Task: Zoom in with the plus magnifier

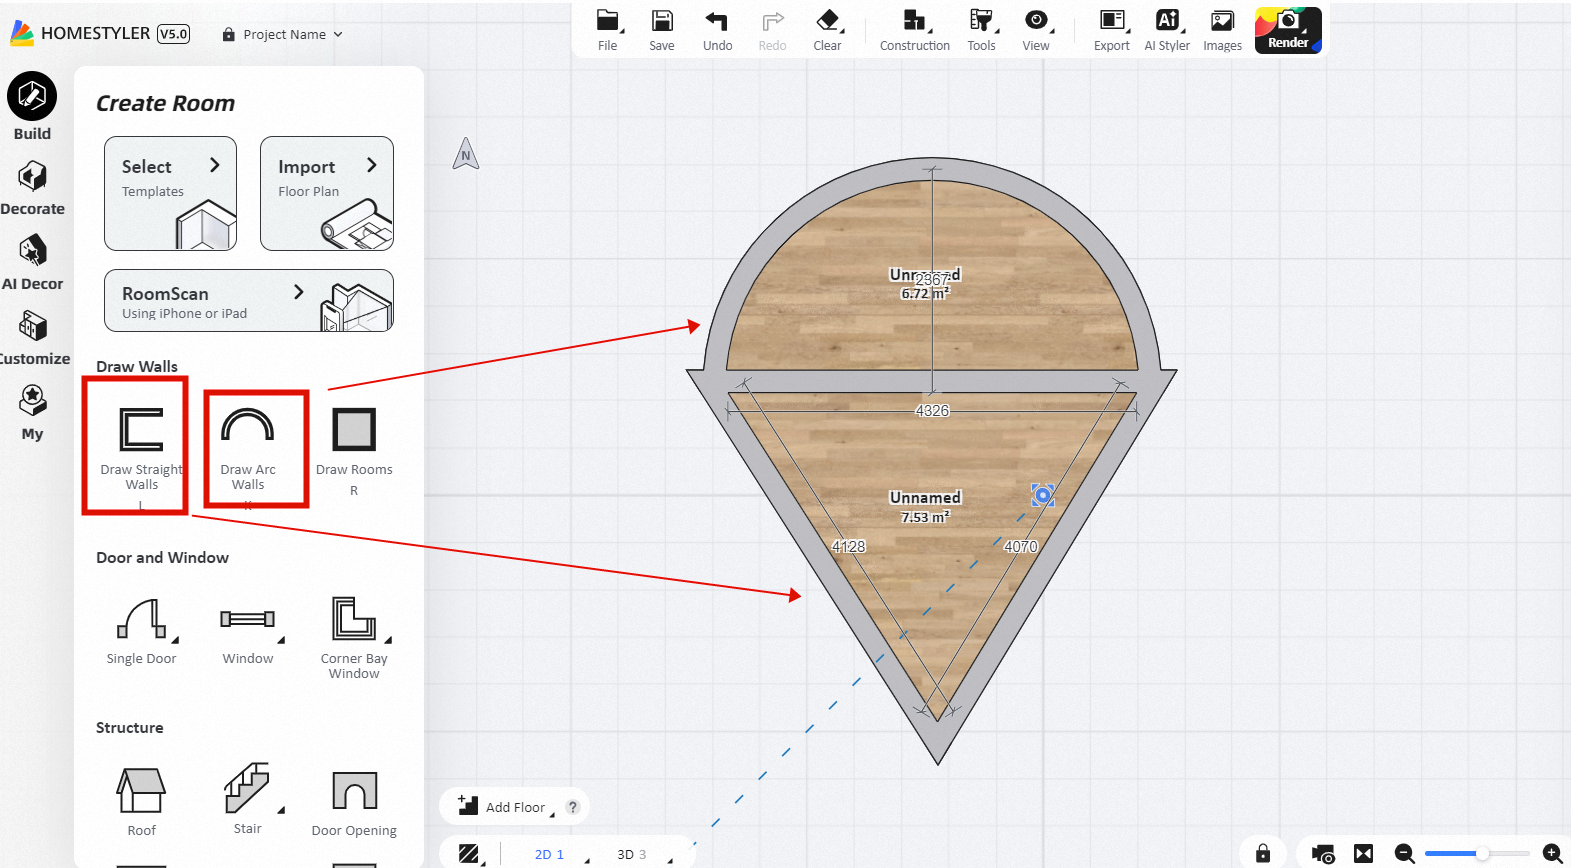Action: (x=1553, y=853)
